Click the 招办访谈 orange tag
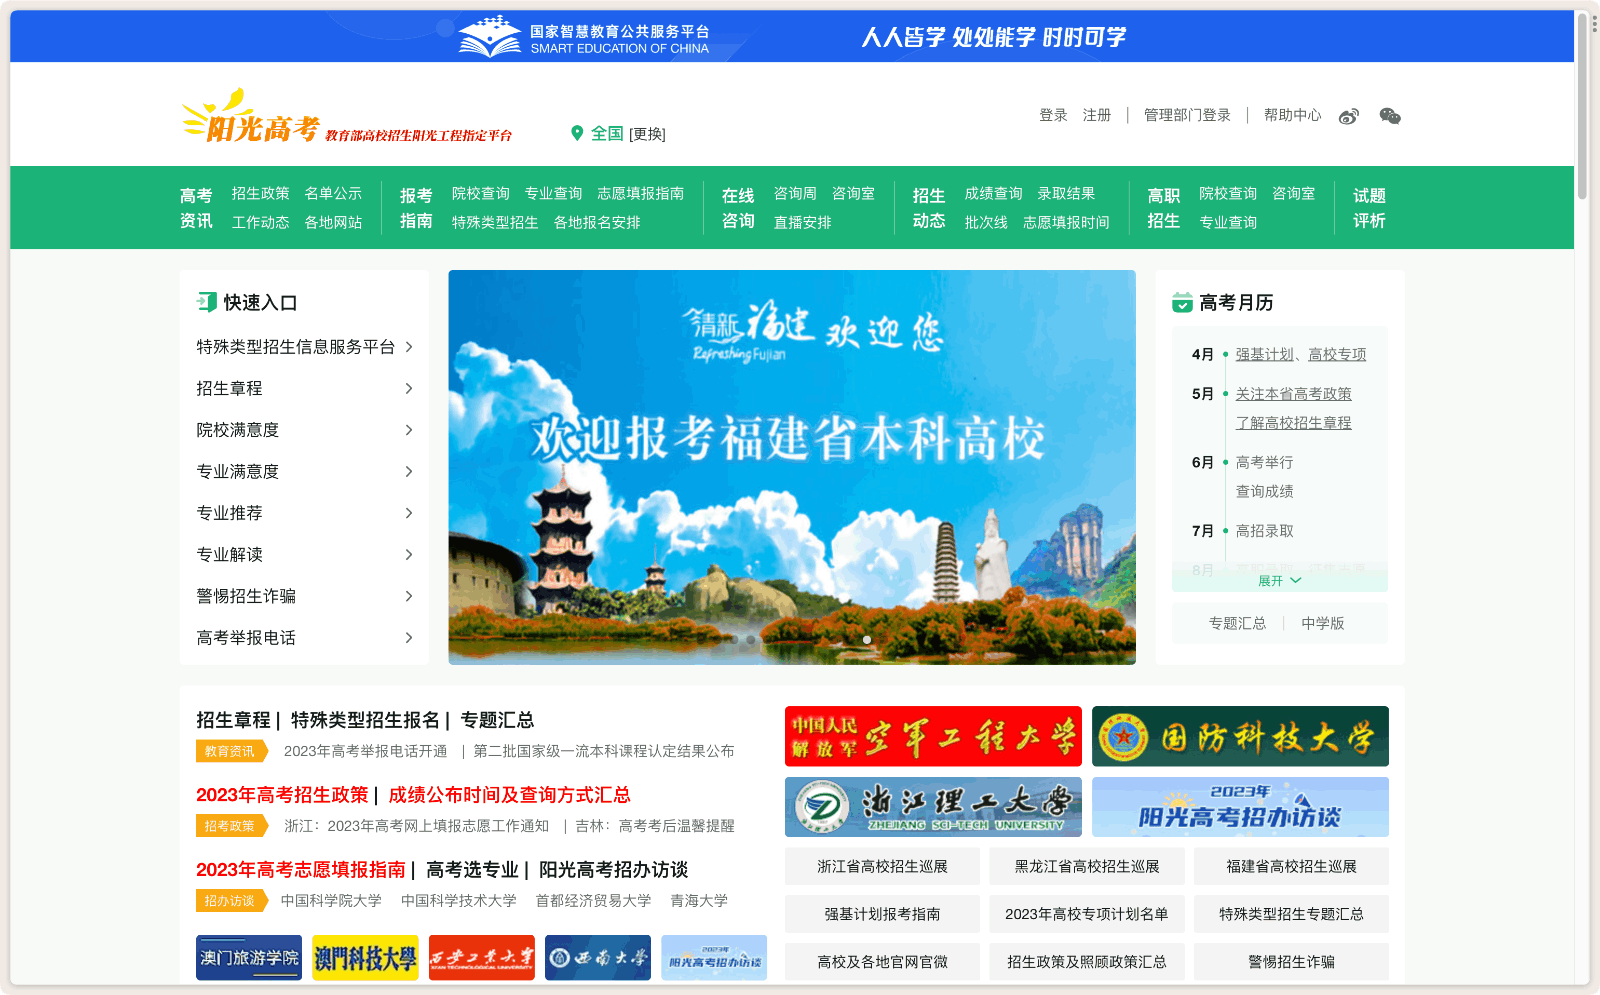Screen dimensions: 1600x995 point(231,901)
